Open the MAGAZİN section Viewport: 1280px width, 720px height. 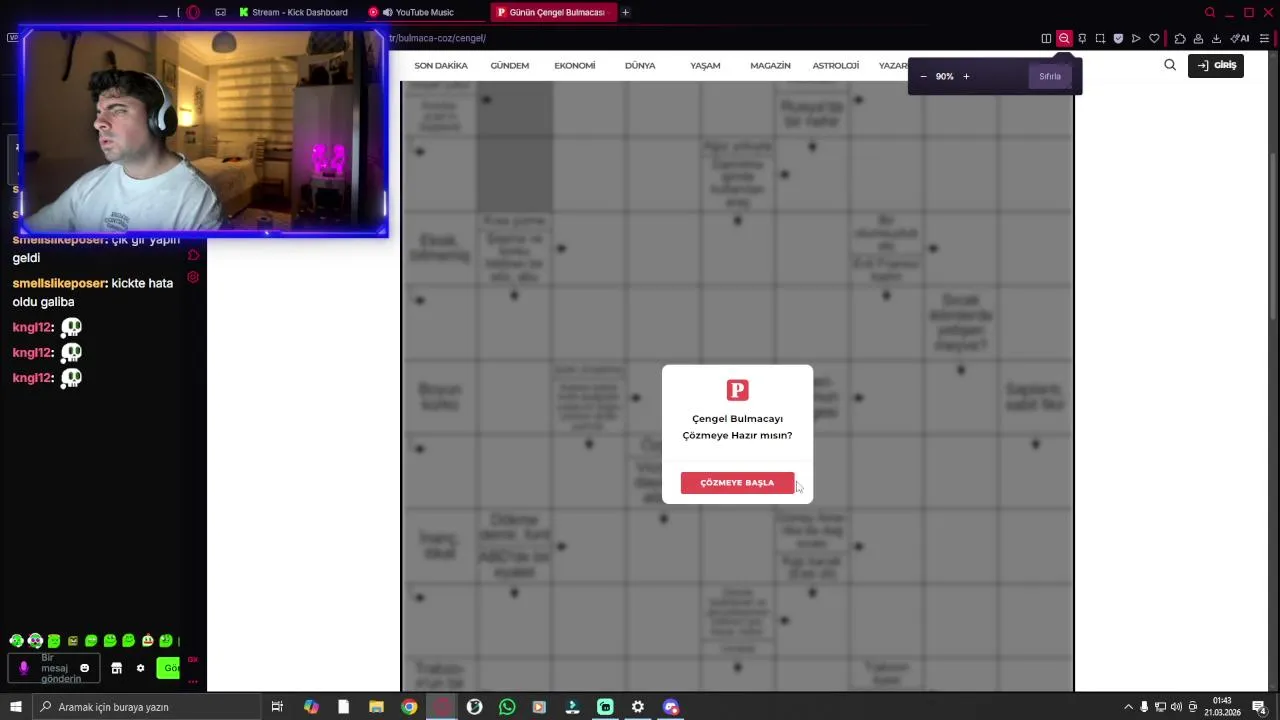pyautogui.click(x=770, y=65)
